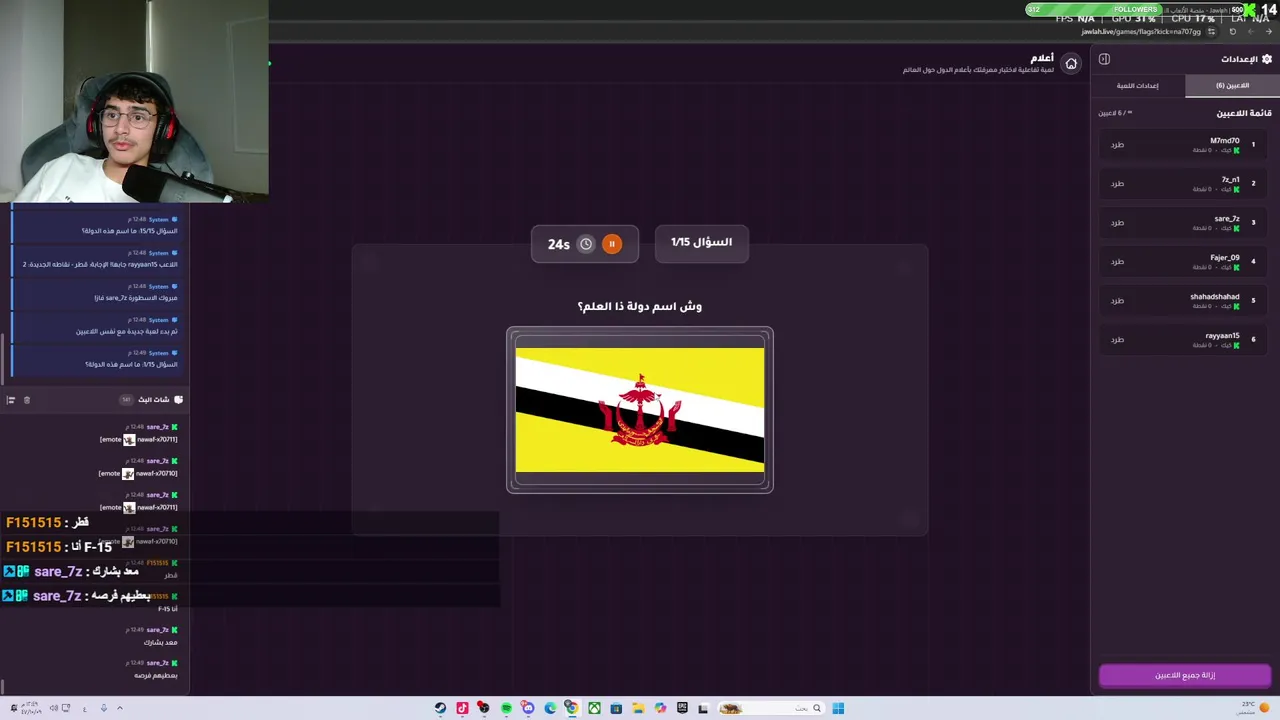Open Microsoft Edge from the taskbar
Screen dimensions: 1280x720
point(550,708)
